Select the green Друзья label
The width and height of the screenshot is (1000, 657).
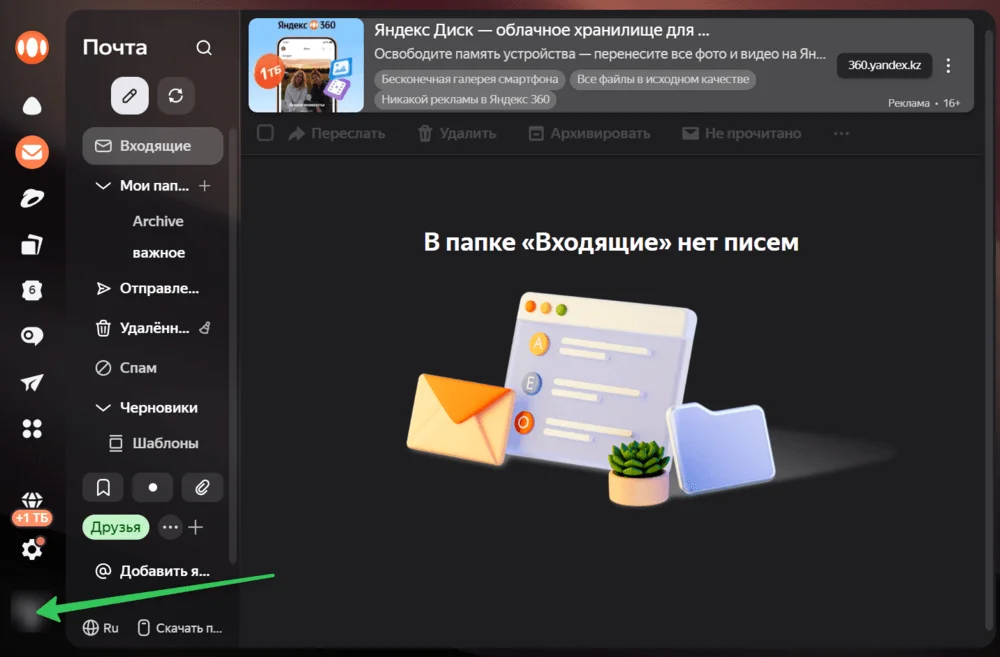(x=115, y=528)
